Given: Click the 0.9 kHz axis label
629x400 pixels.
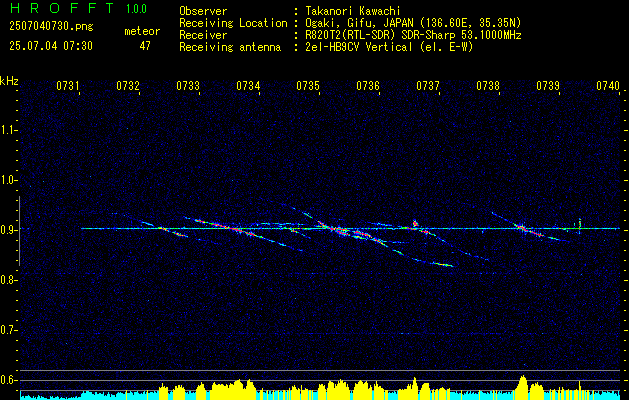Looking at the screenshot, I should pos(8,230).
